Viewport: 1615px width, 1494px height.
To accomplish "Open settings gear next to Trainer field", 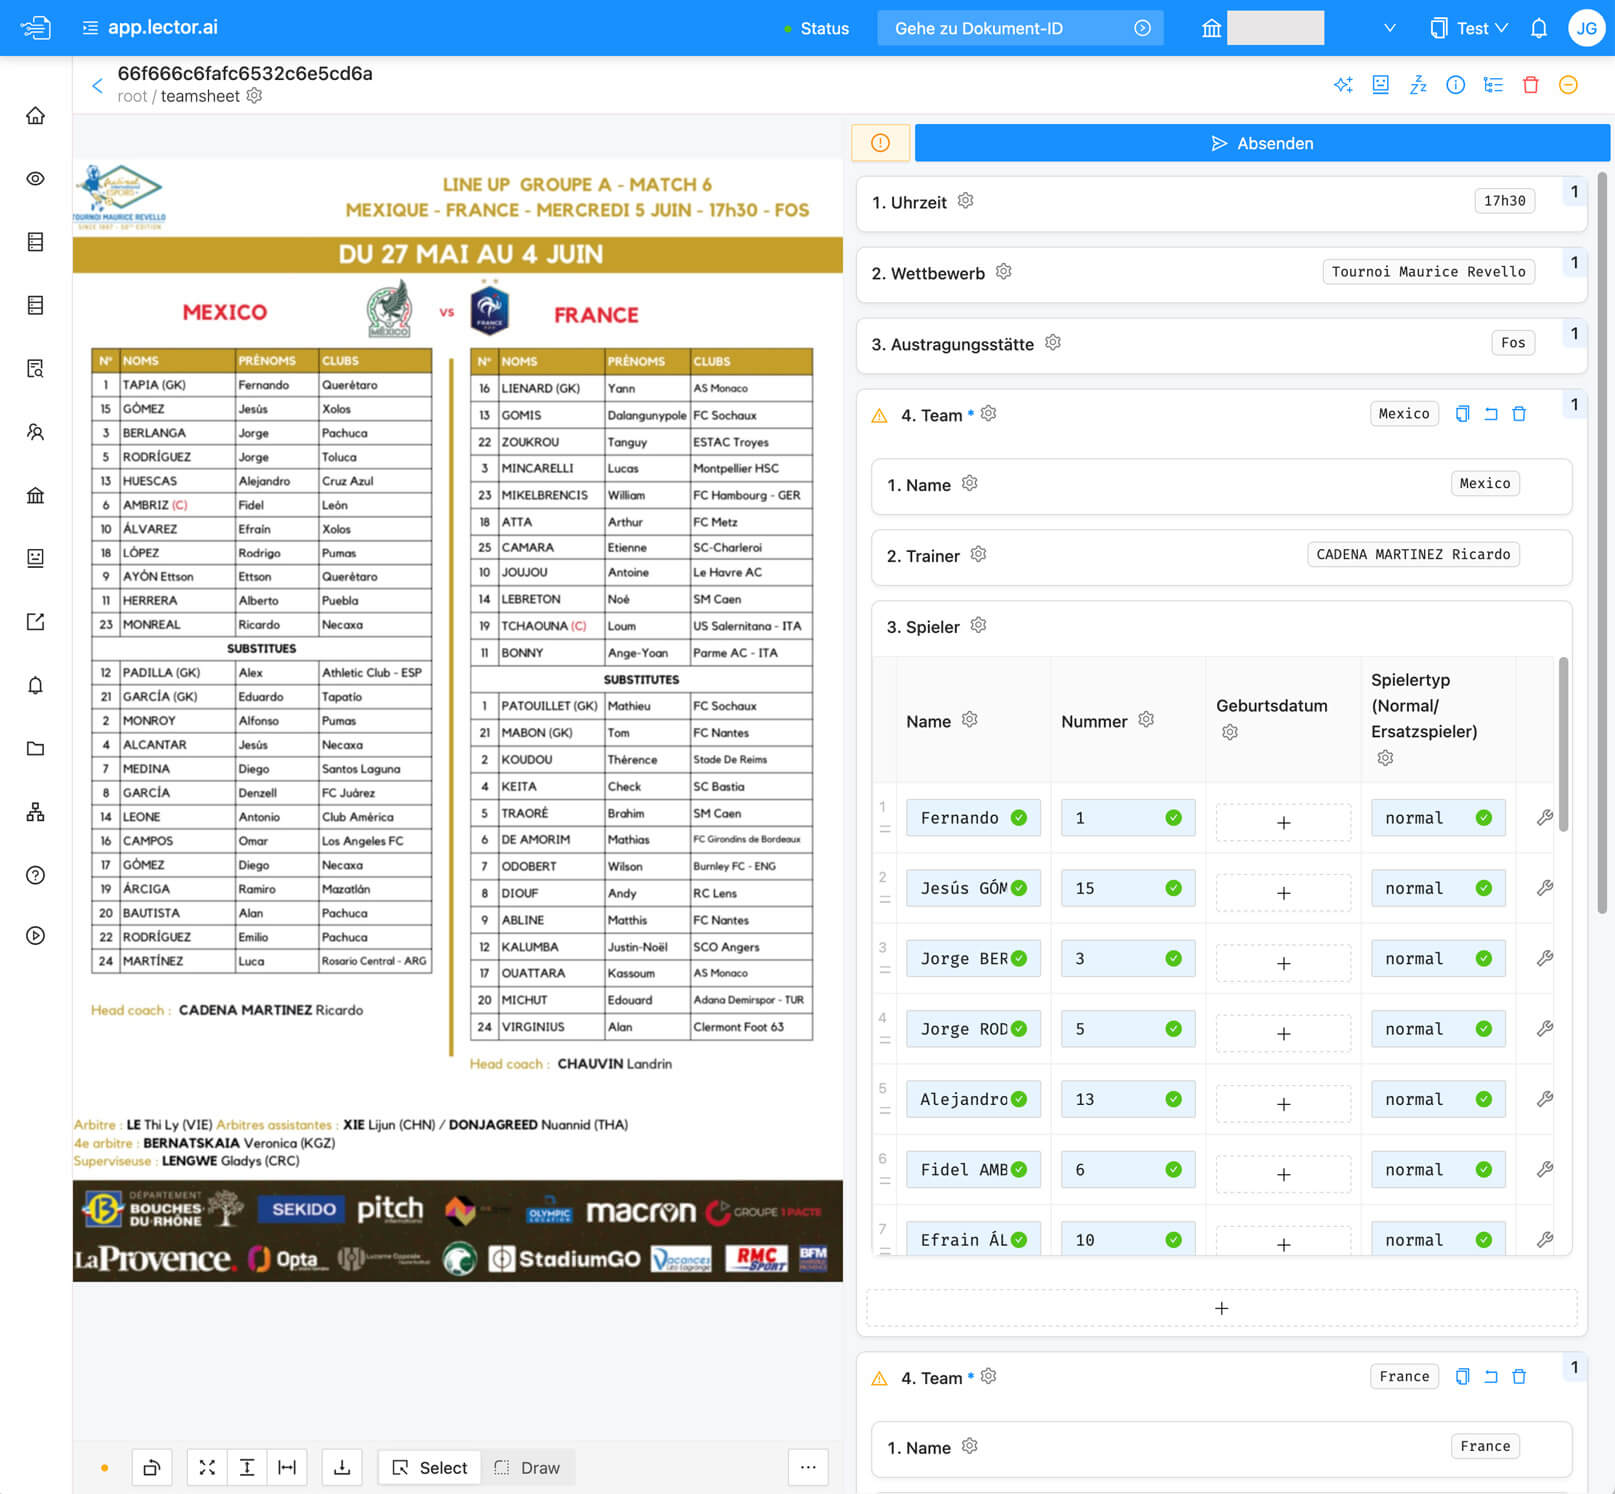I will pyautogui.click(x=978, y=554).
